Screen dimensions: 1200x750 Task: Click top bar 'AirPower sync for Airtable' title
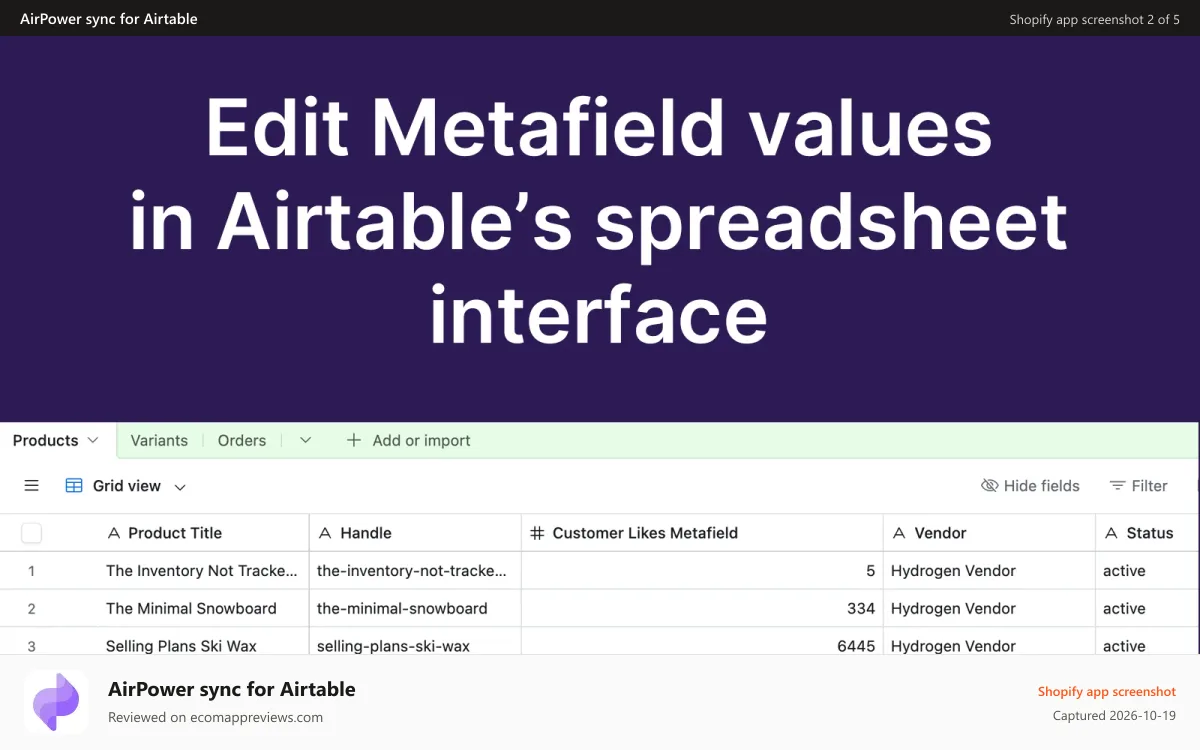109,19
